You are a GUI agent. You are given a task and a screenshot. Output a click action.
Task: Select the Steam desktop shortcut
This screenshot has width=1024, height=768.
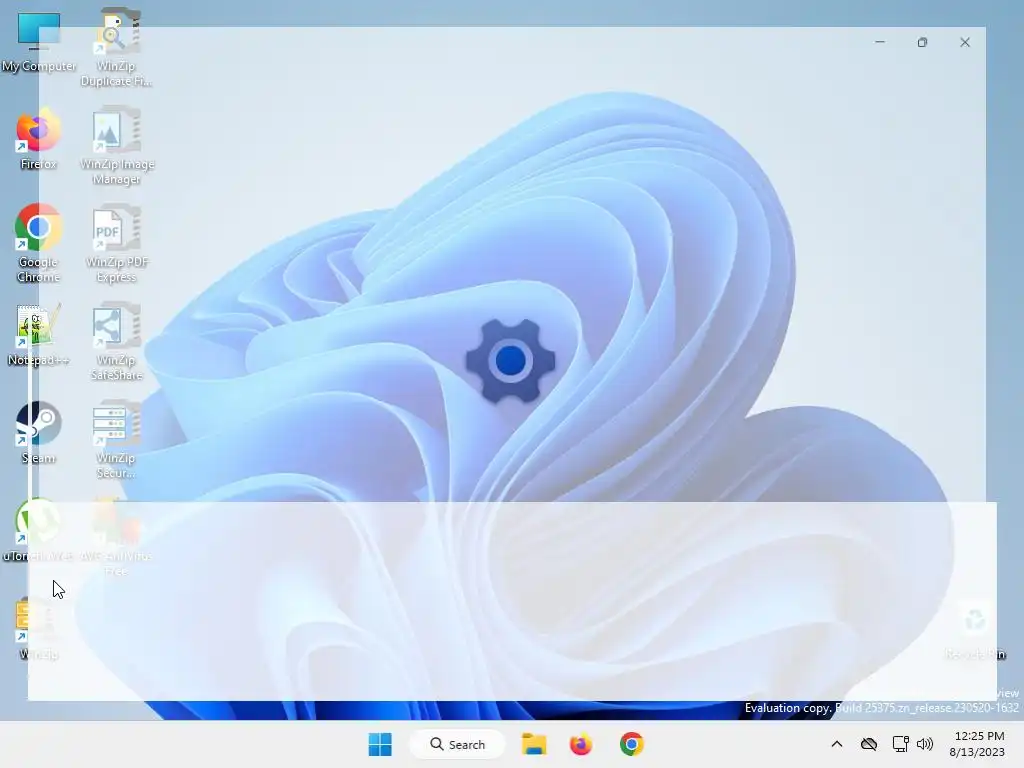point(39,432)
